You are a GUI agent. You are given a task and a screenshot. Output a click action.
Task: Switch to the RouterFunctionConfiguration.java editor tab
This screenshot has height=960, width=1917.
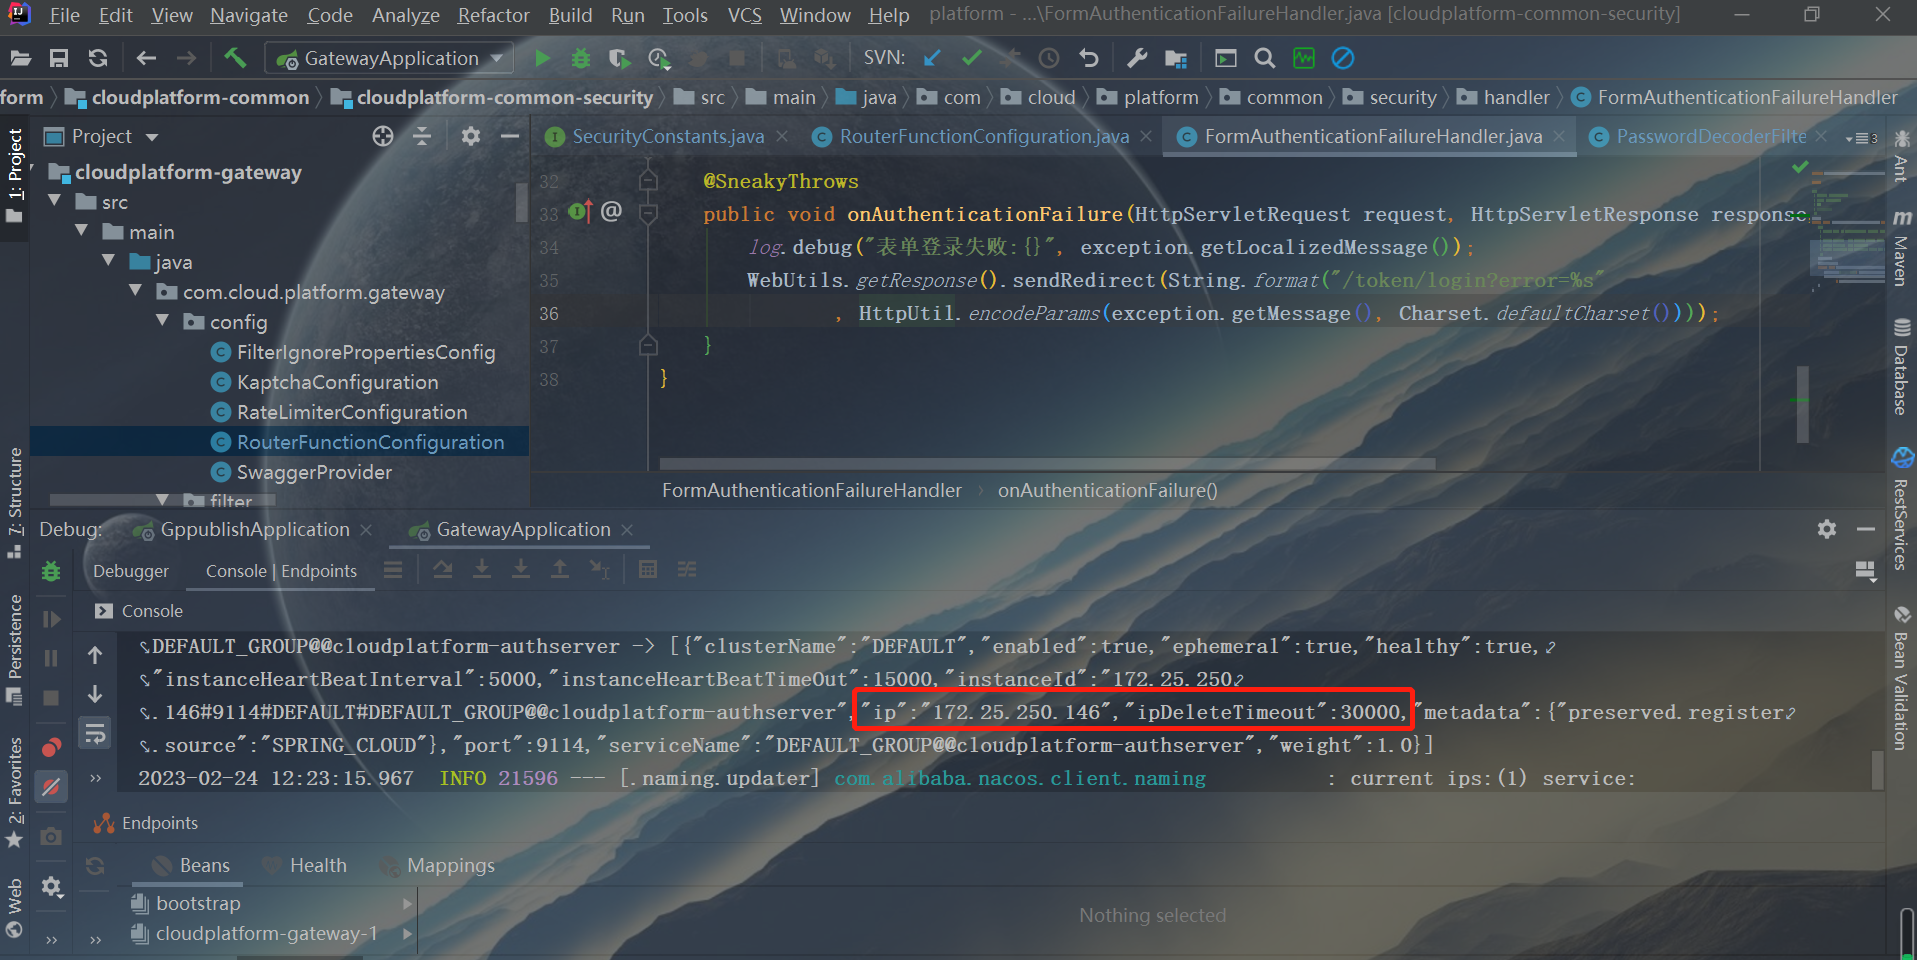(984, 136)
